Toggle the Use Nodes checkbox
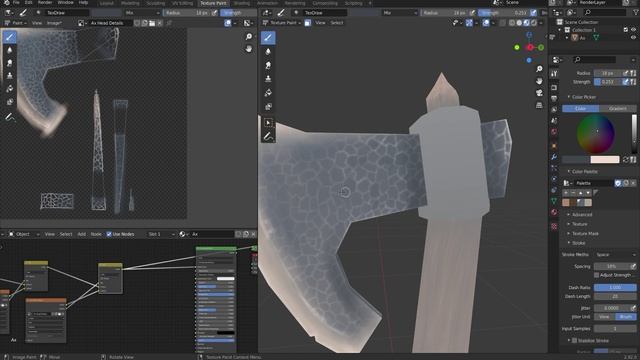 109,234
